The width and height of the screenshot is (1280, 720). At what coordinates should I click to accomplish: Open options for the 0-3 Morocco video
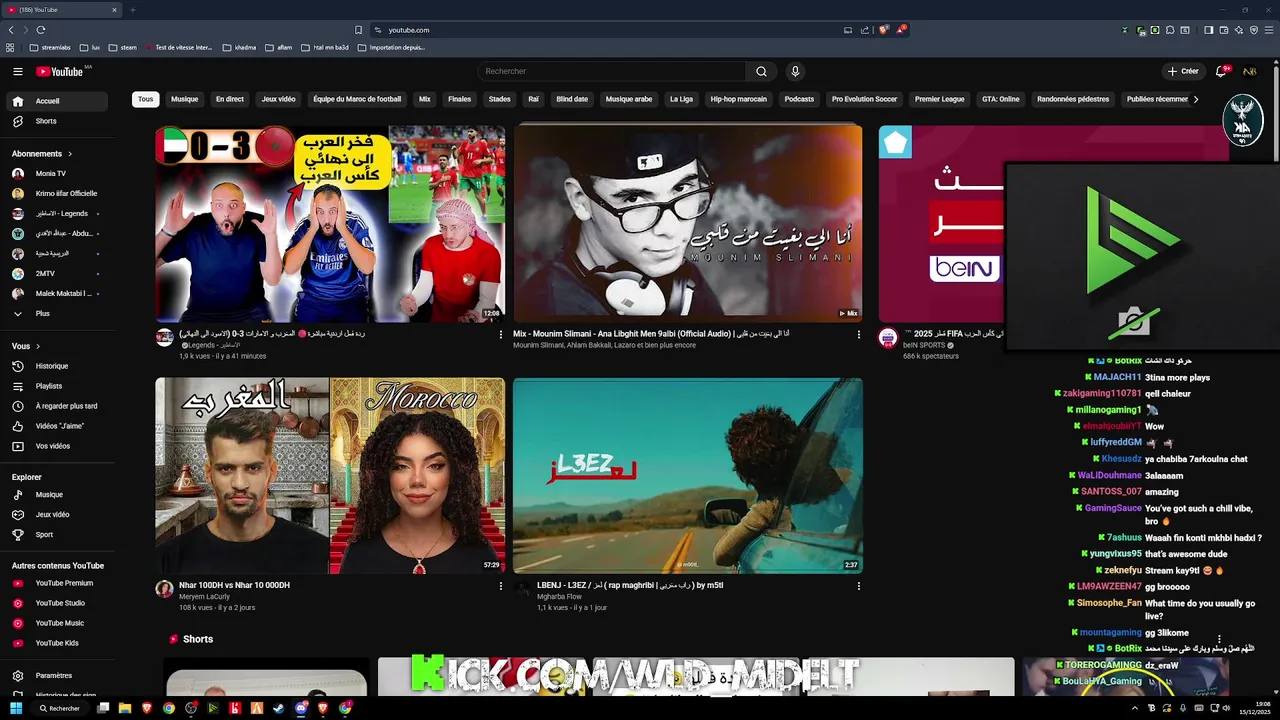[501, 335]
